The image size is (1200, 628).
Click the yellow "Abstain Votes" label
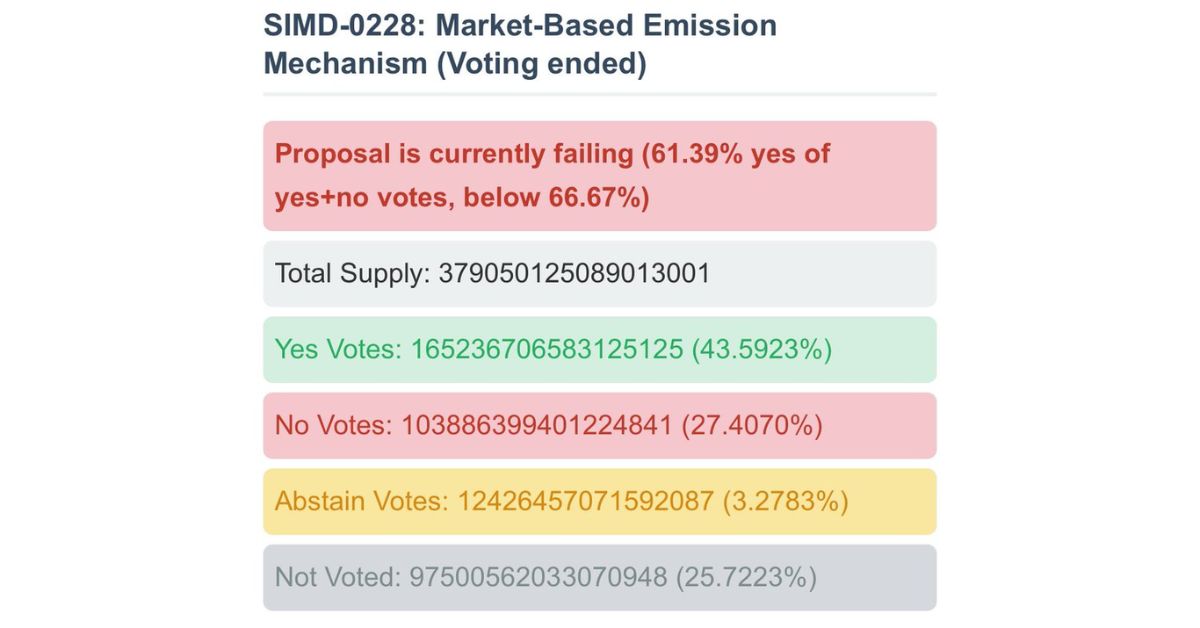(361, 502)
